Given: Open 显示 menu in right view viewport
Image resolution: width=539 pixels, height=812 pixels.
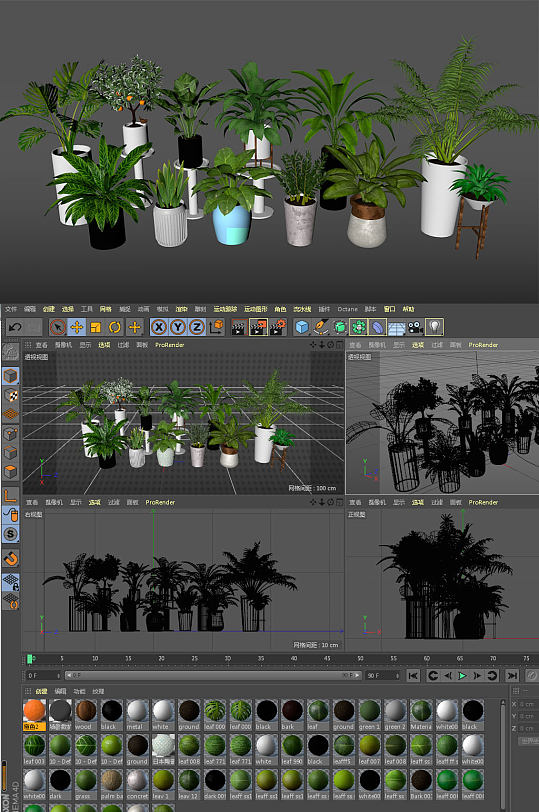Looking at the screenshot, I should tap(76, 502).
